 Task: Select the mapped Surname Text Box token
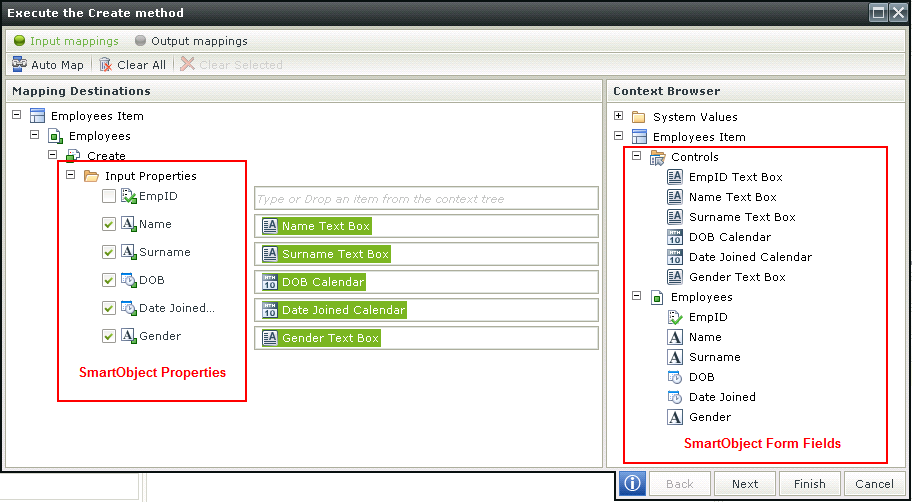point(326,254)
